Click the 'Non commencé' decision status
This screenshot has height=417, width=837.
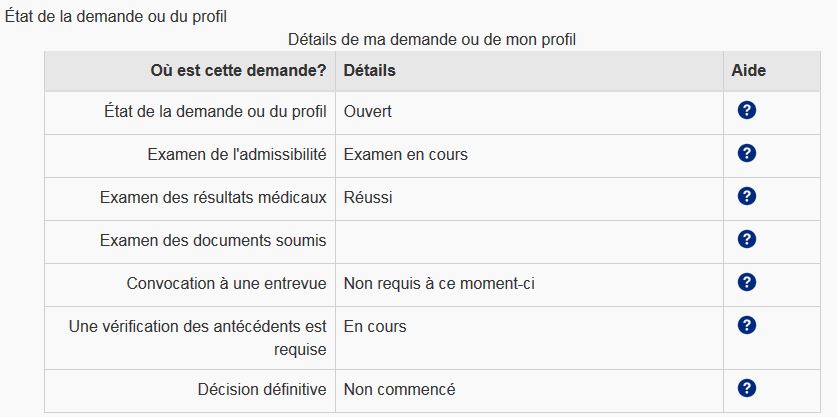tap(399, 389)
